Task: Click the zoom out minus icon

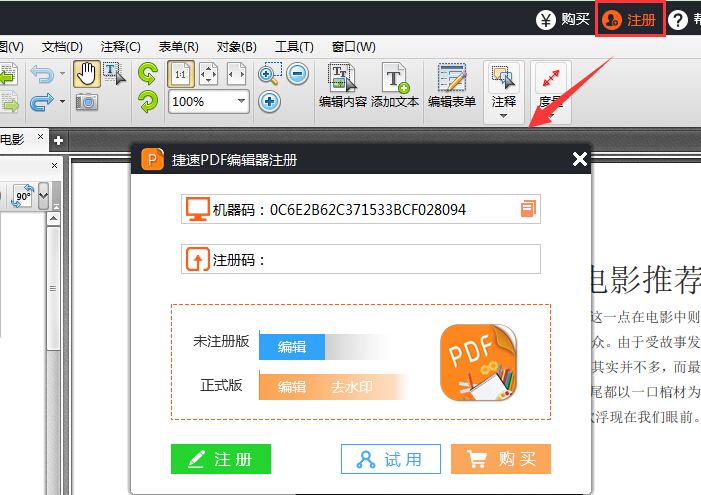Action: click(x=297, y=74)
